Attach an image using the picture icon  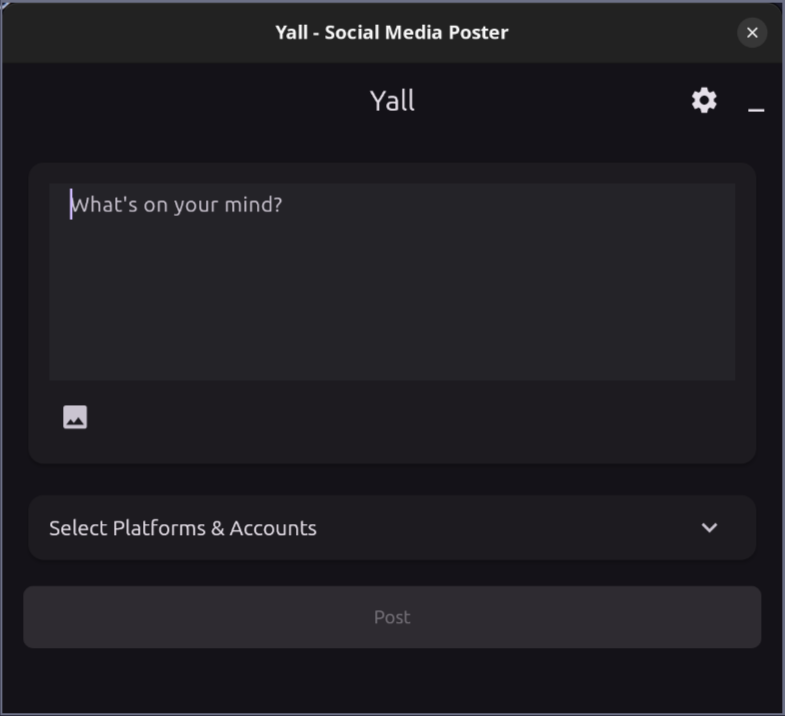(75, 417)
